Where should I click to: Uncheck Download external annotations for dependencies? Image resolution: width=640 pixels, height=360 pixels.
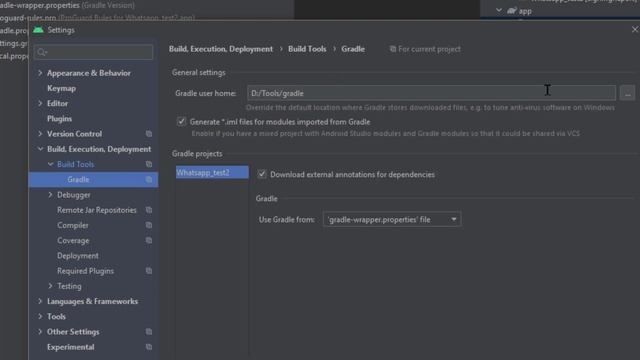[262, 174]
